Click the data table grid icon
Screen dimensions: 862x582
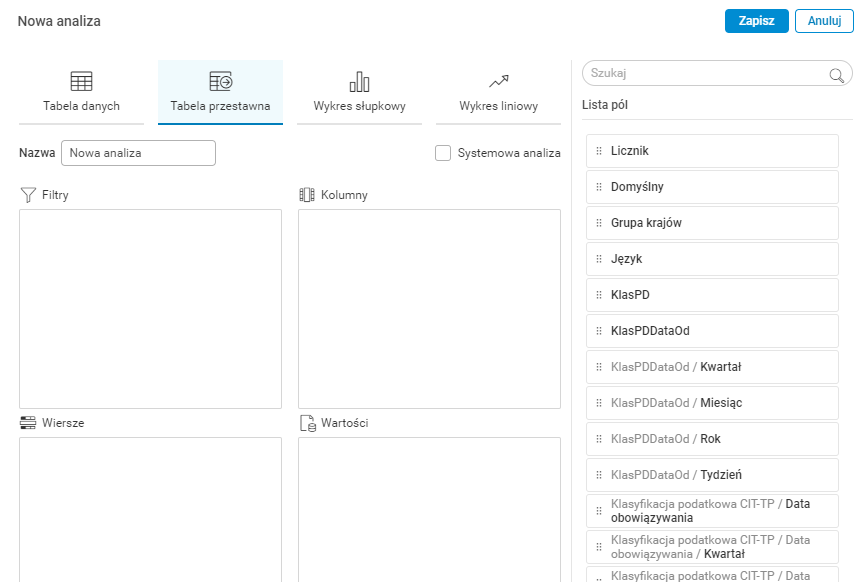click(x=81, y=81)
